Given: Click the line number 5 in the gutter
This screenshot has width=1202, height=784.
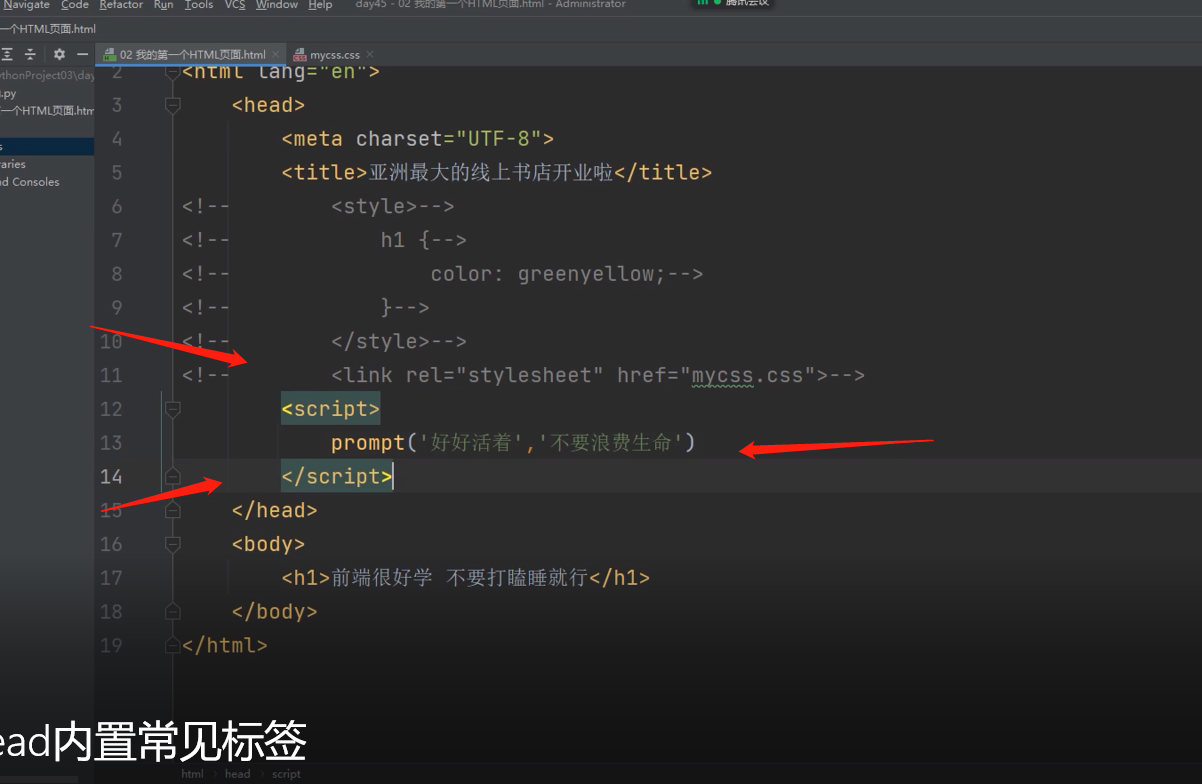Looking at the screenshot, I should click(117, 172).
